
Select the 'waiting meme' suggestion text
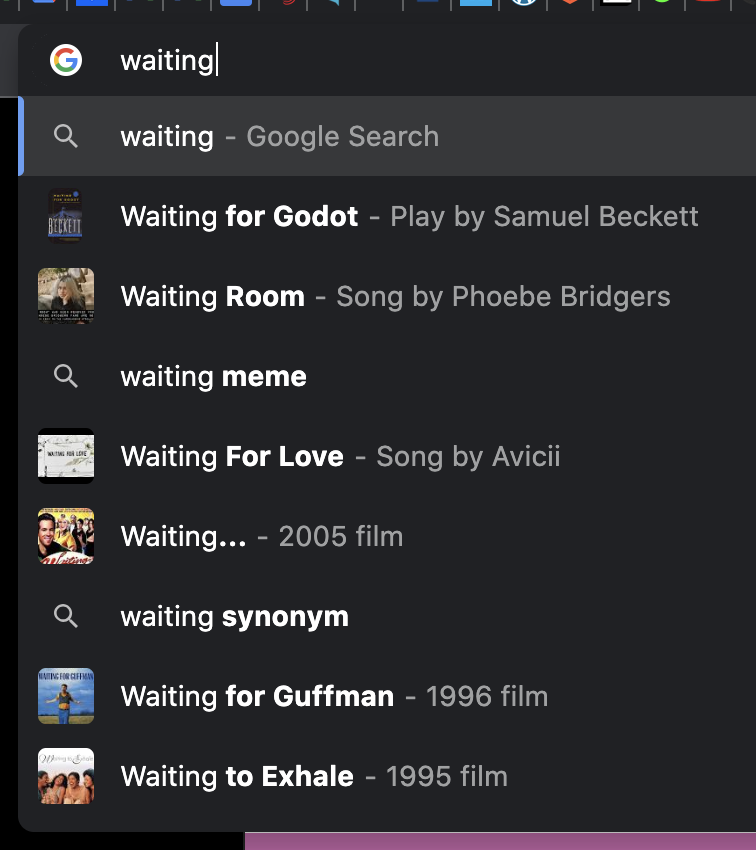[x=214, y=377]
